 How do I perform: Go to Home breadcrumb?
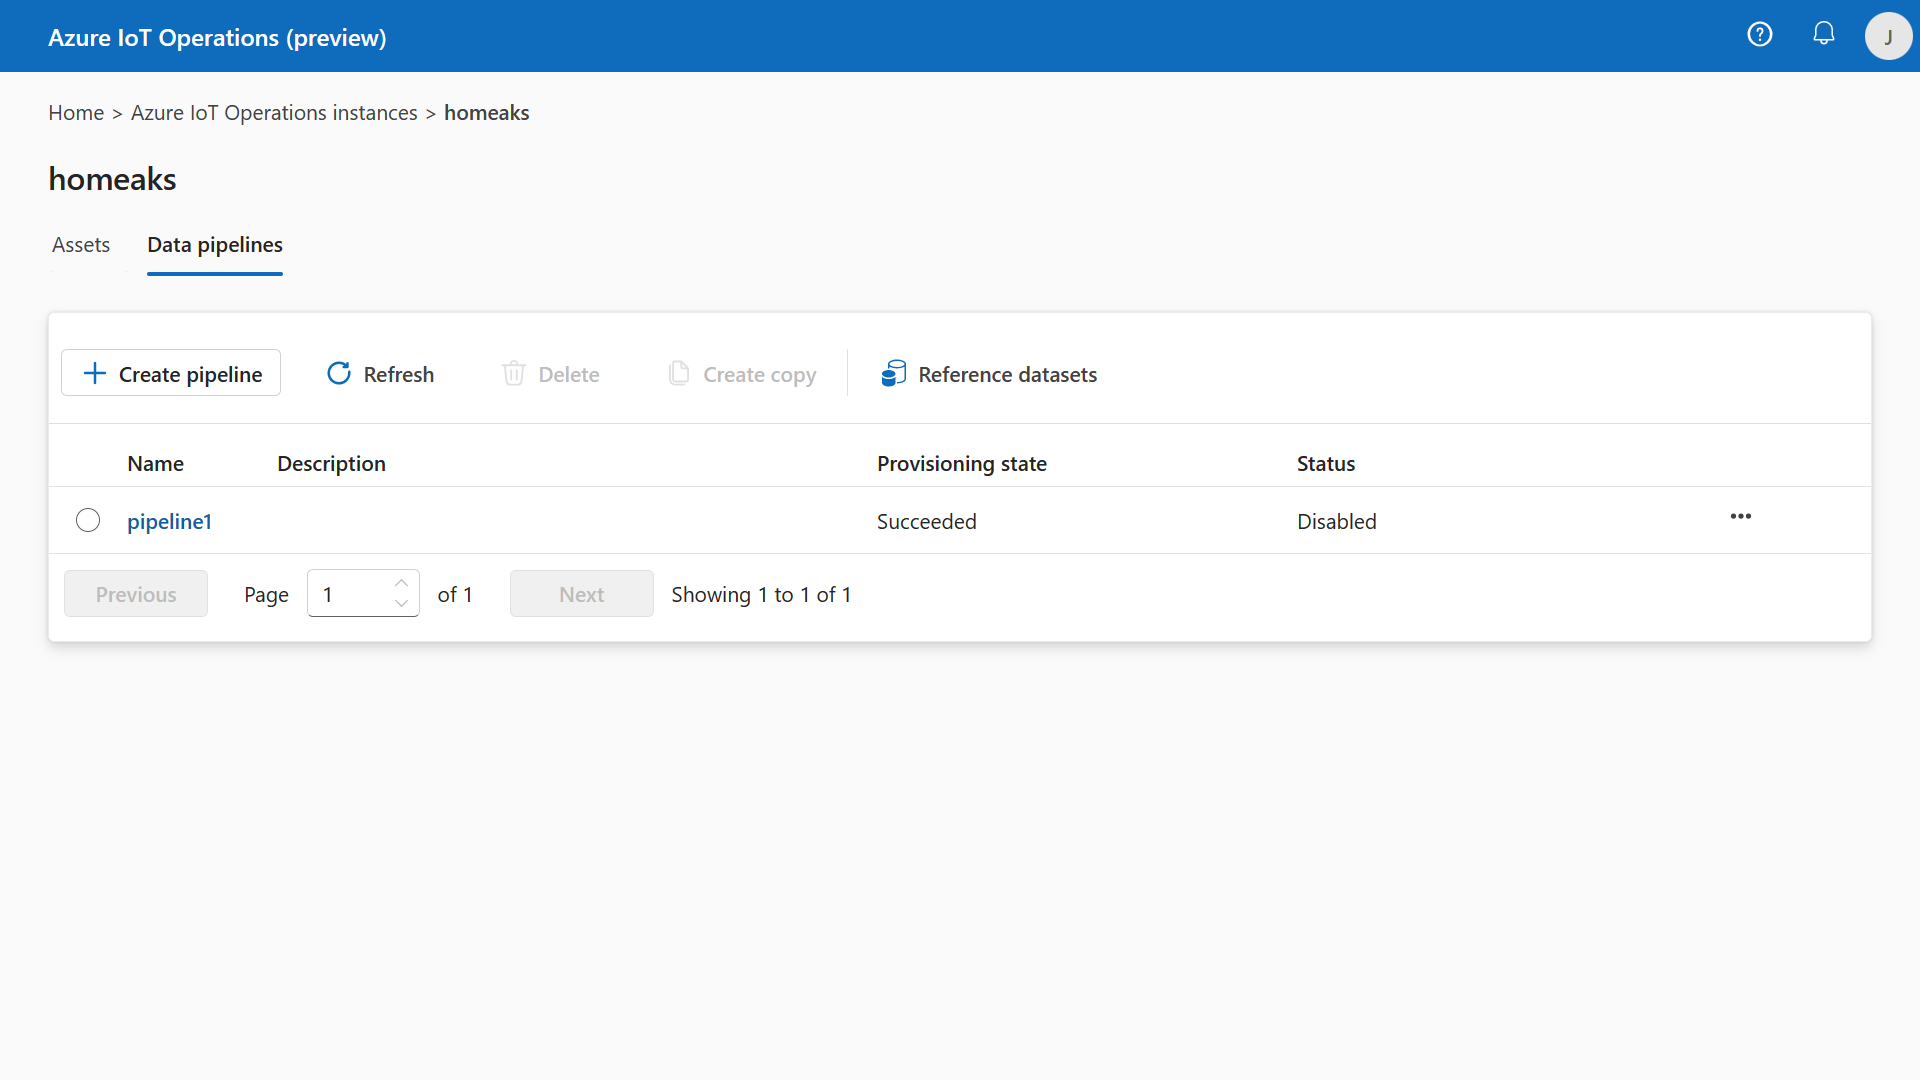pos(76,113)
